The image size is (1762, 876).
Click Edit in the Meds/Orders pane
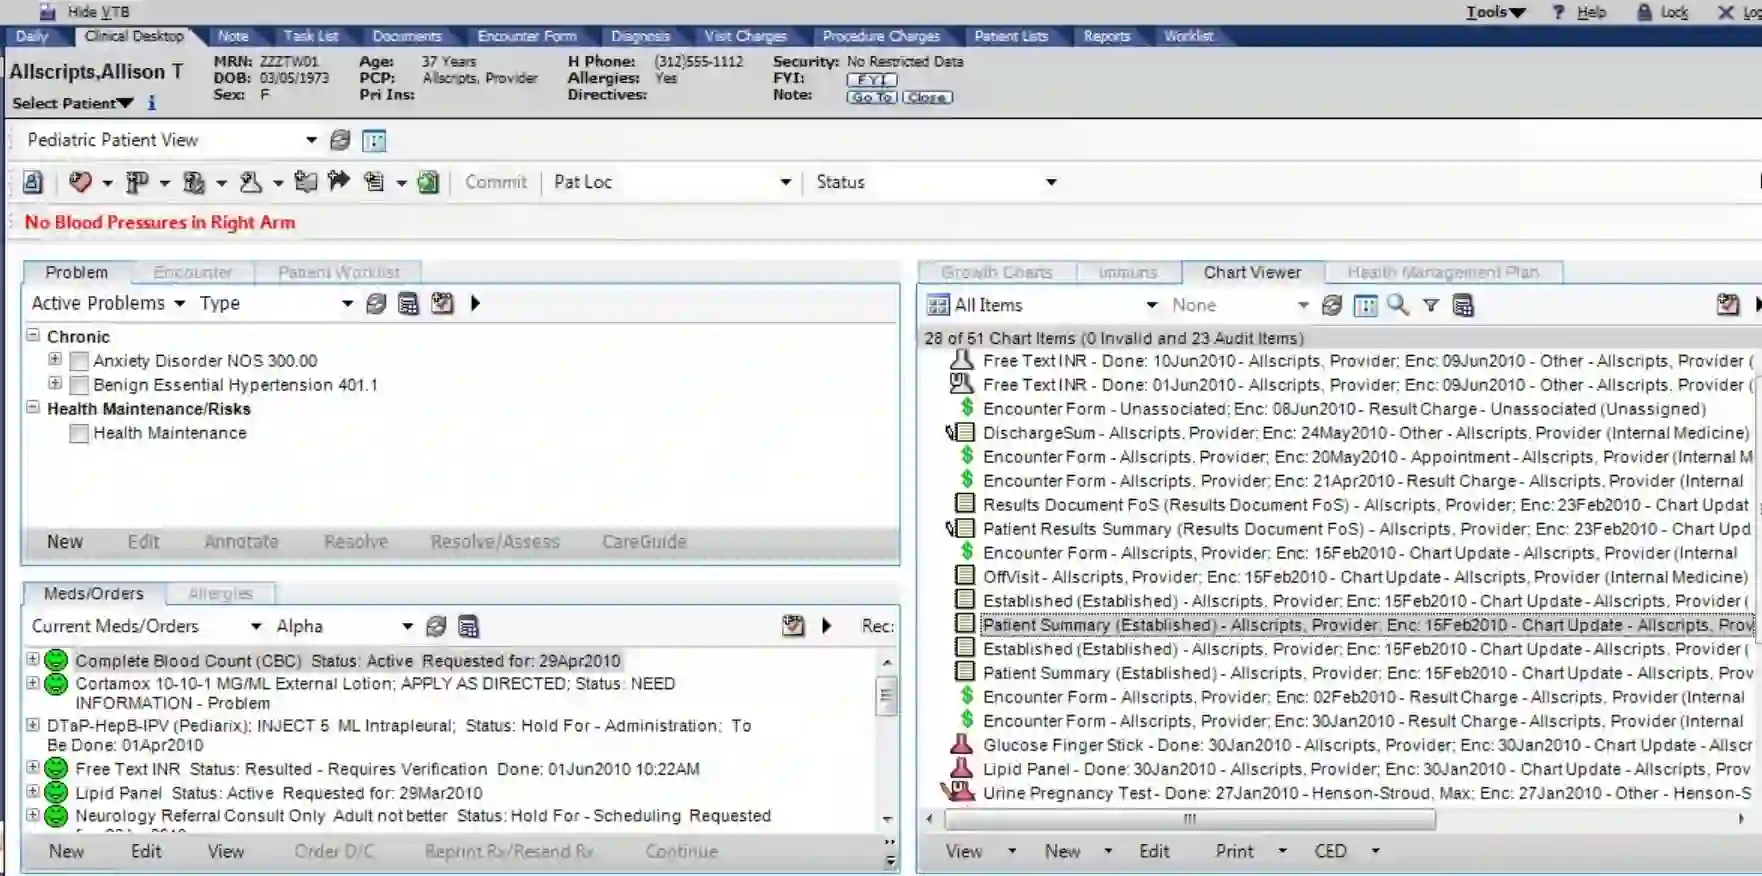pos(146,852)
